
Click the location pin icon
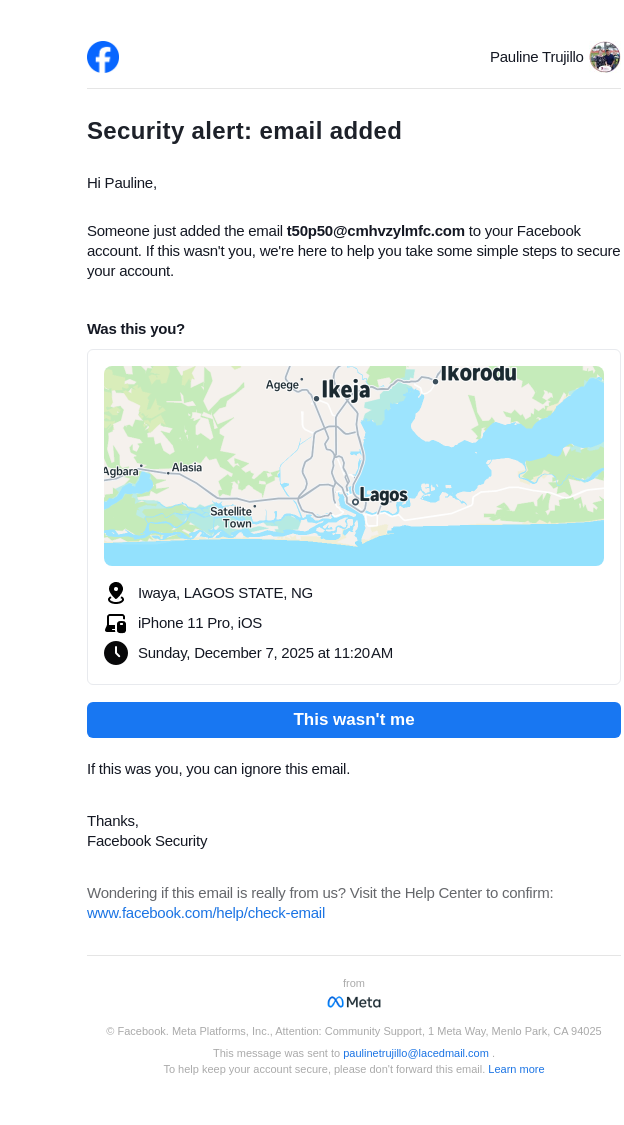click(x=116, y=593)
